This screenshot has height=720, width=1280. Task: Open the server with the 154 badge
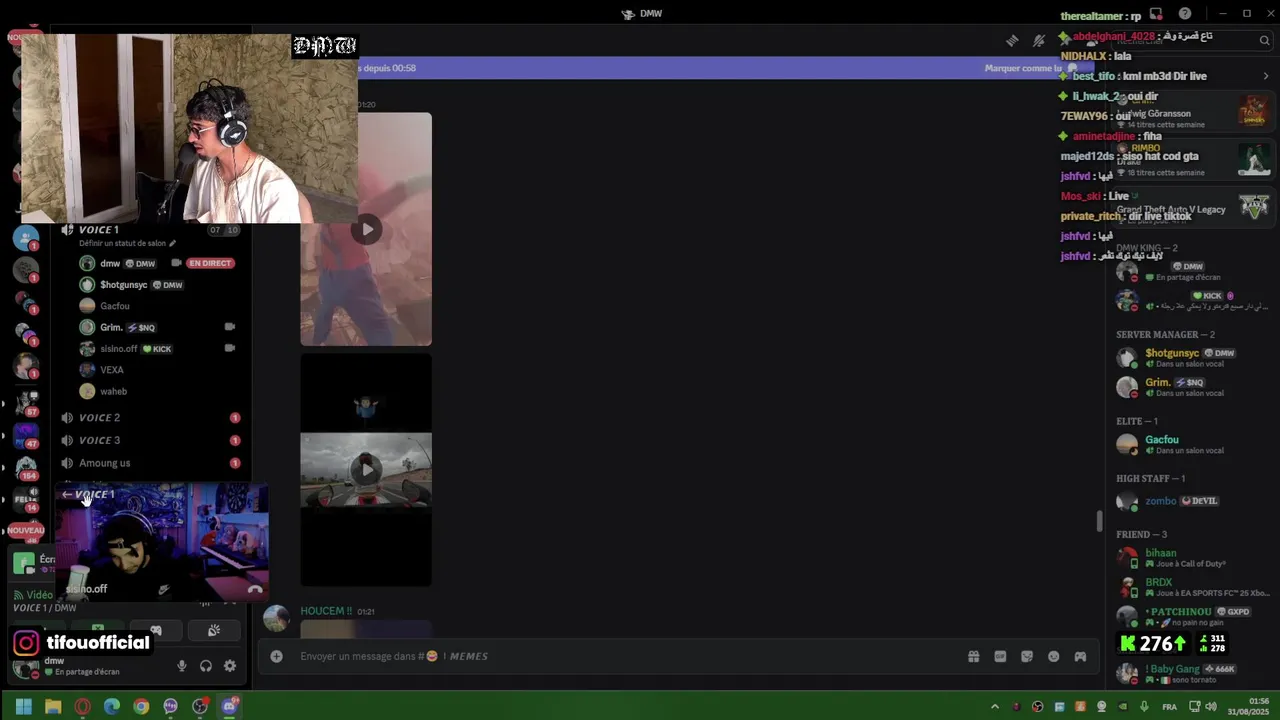click(x=26, y=467)
